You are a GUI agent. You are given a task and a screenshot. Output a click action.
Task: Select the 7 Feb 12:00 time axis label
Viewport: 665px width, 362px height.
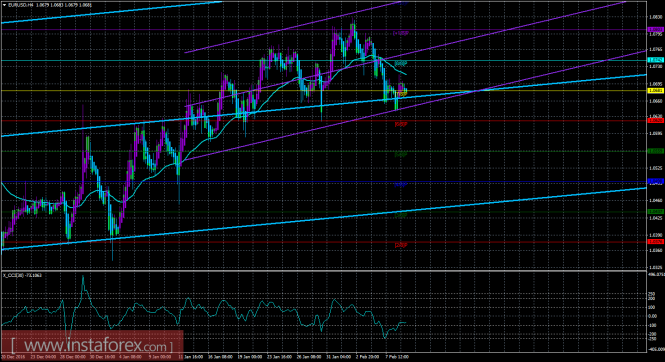(397, 357)
